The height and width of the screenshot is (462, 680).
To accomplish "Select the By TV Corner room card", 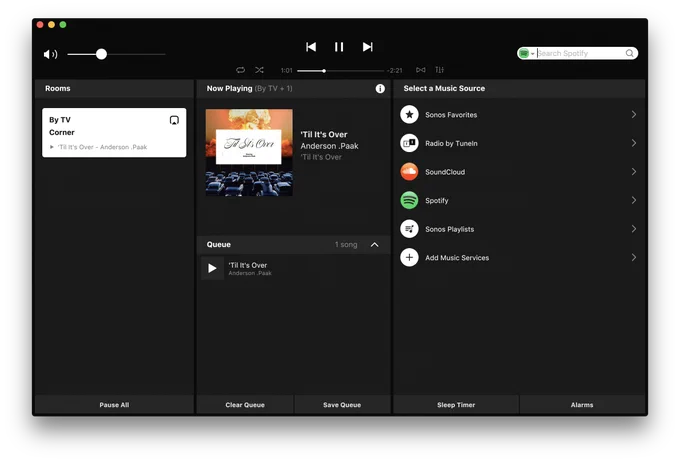I will pyautogui.click(x=114, y=133).
